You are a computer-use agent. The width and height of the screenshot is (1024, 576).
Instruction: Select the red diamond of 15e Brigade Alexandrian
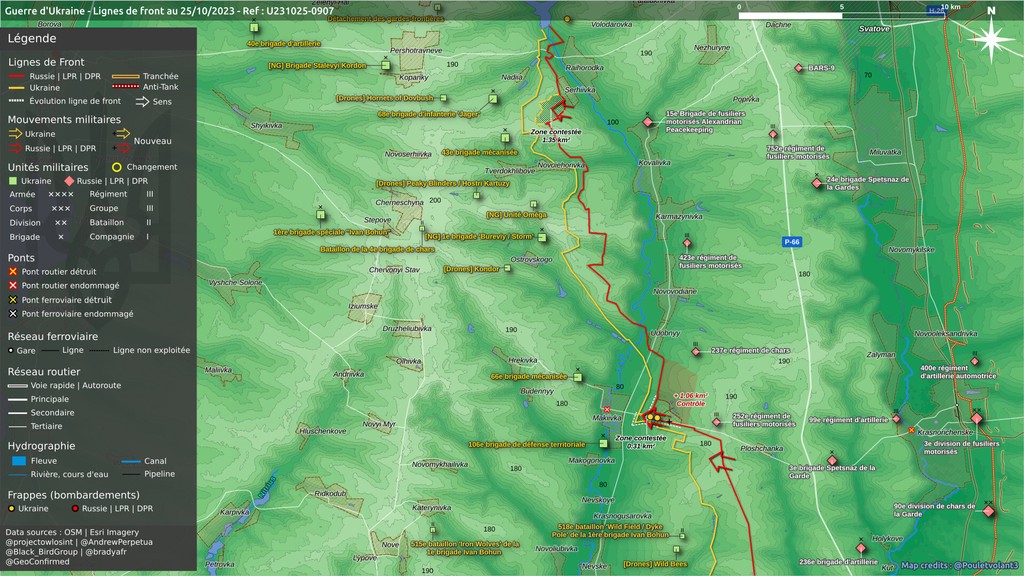tap(648, 122)
